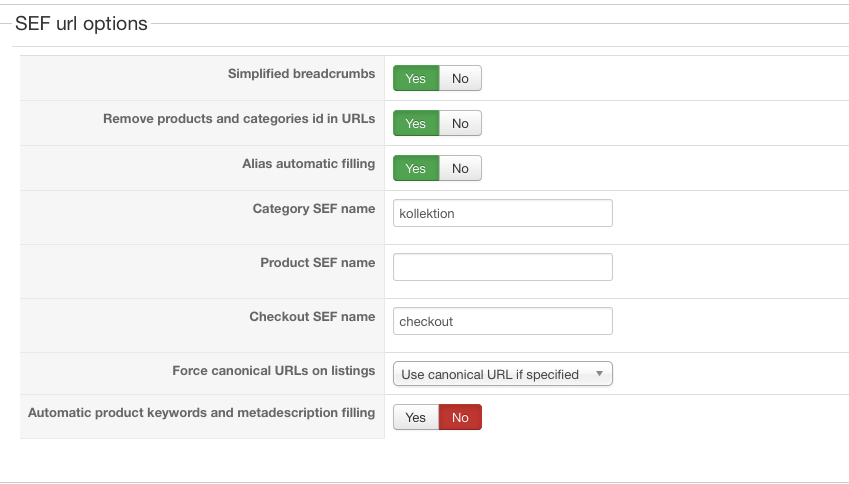Open the Force canonical URLs dropdown
Viewport: 849px width, 484px height.
click(502, 374)
